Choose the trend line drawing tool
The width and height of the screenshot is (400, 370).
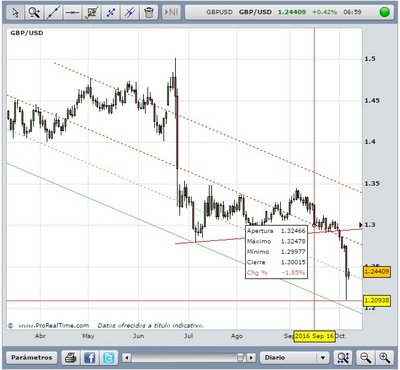pos(53,13)
